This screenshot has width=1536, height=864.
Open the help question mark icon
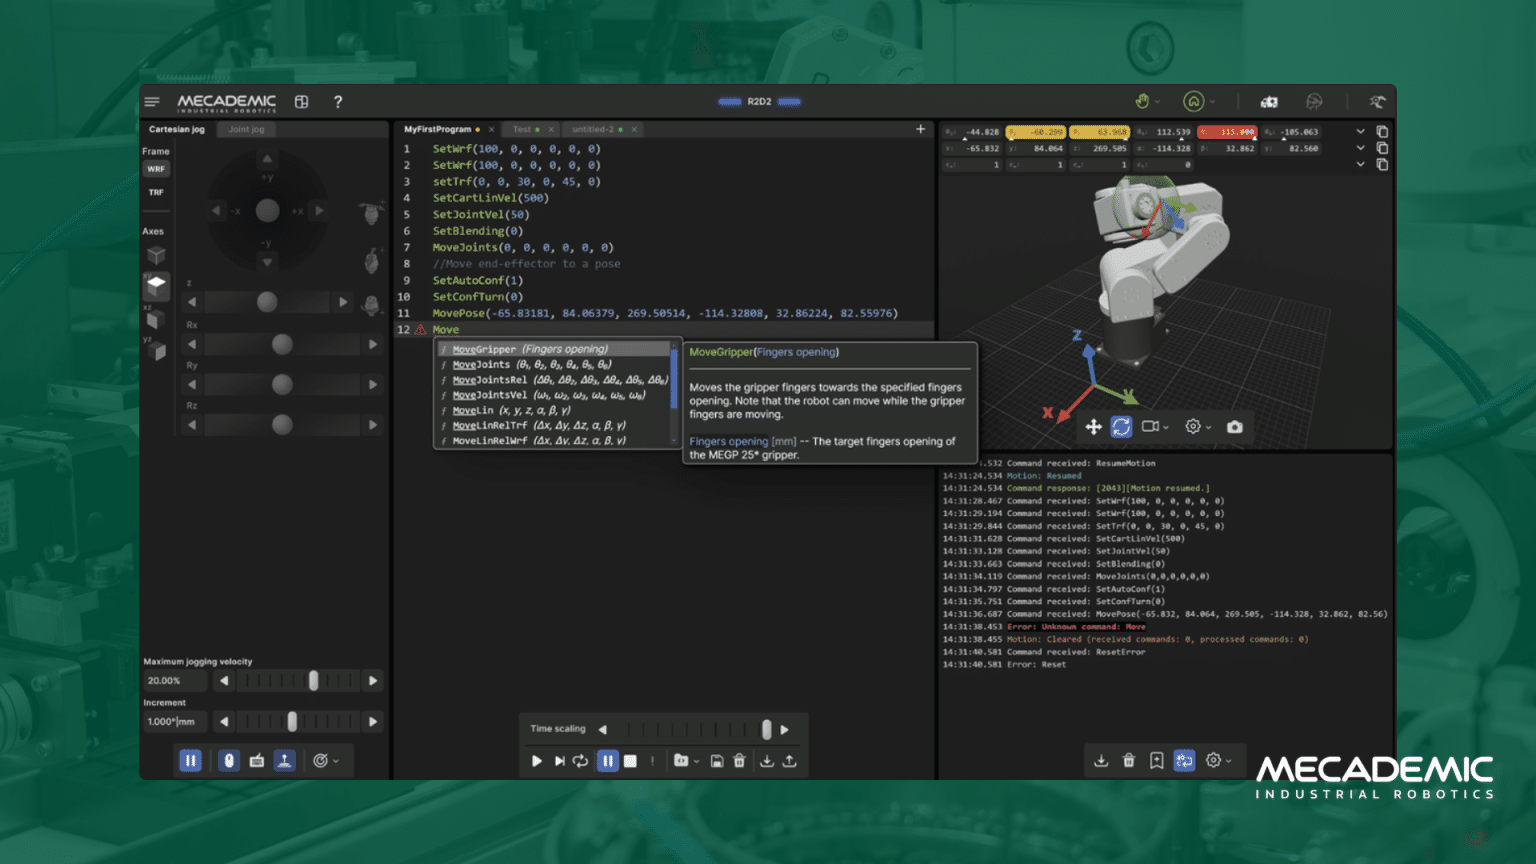point(338,102)
